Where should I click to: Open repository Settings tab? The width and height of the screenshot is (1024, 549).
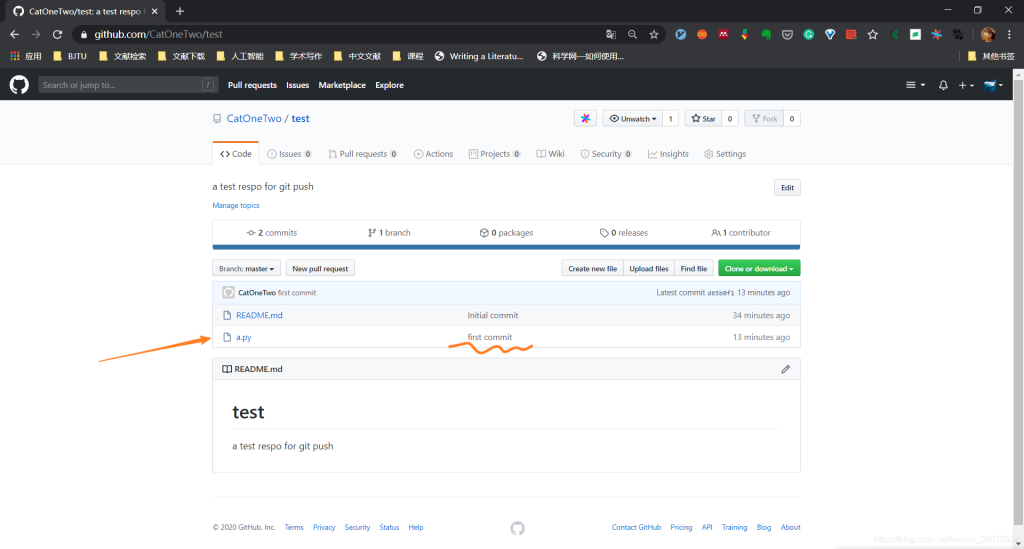[x=725, y=154]
